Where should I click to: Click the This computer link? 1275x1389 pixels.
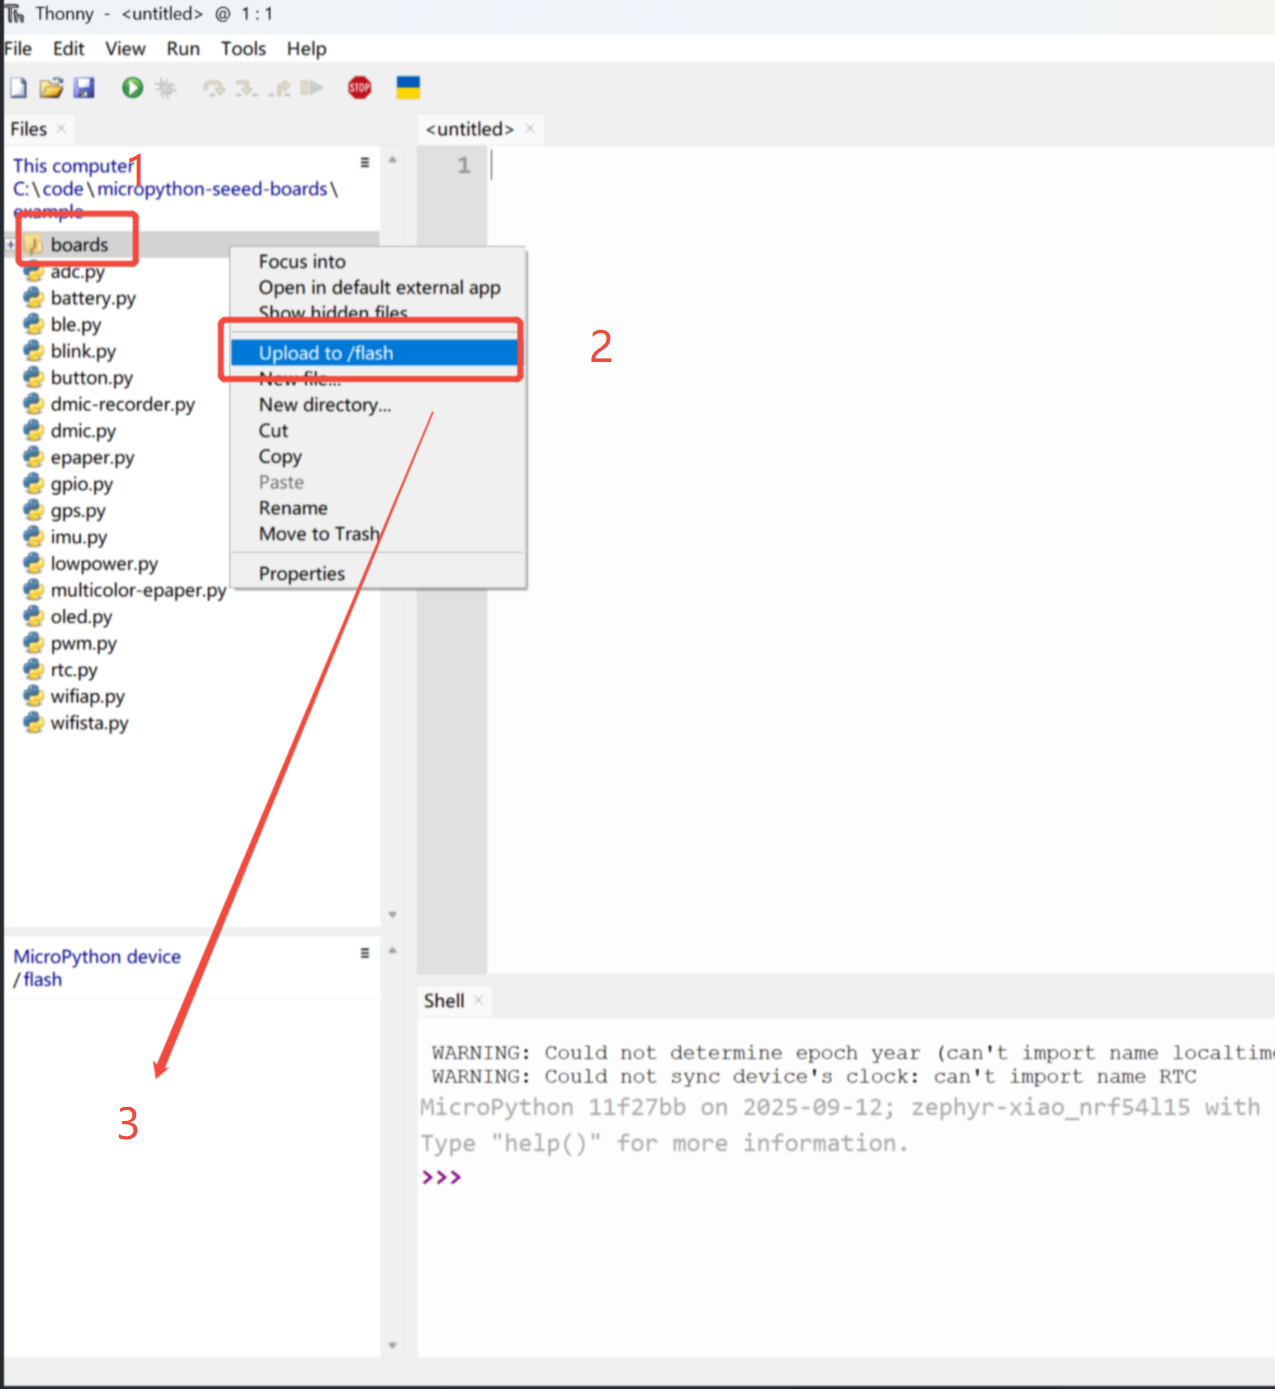[x=72, y=166]
